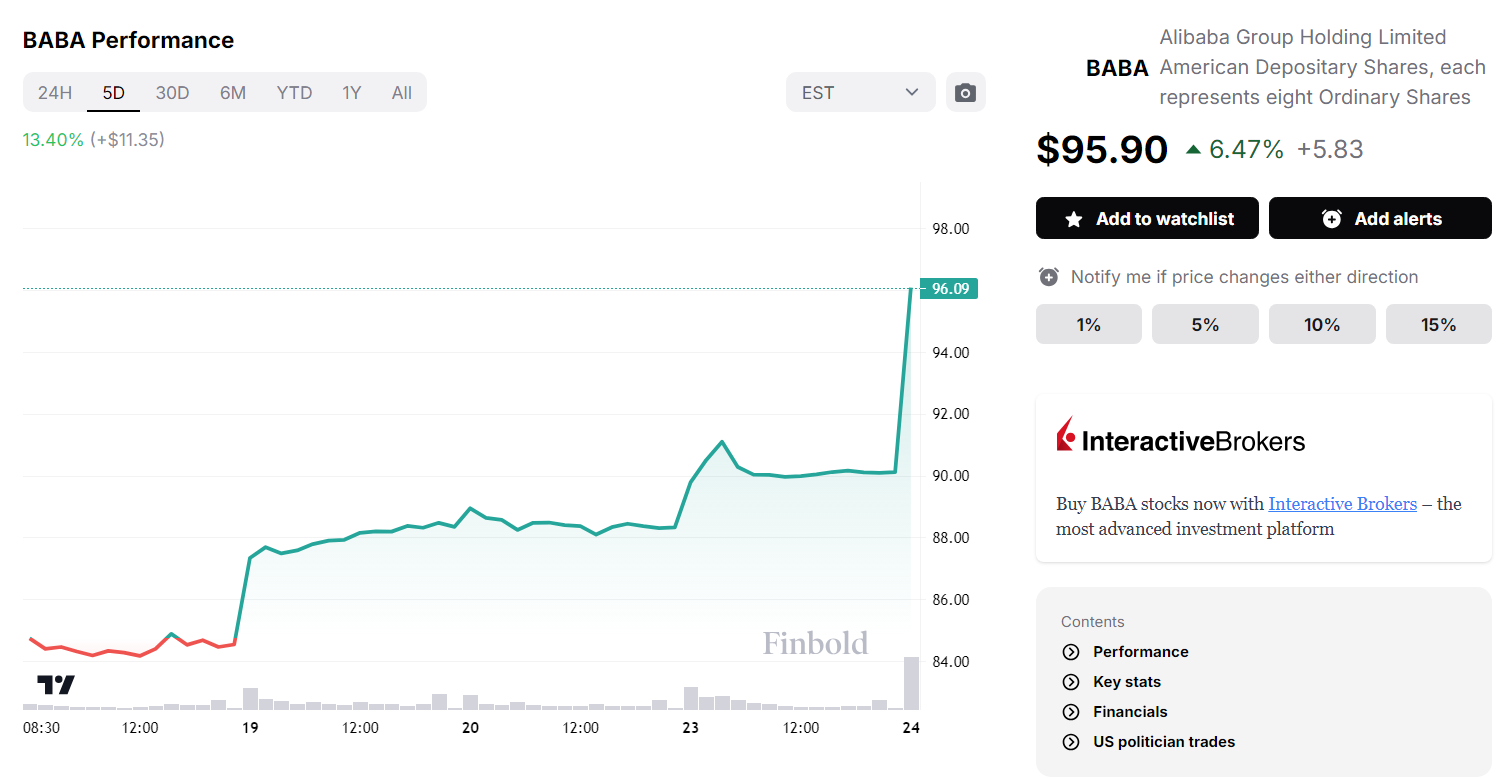This screenshot has width=1507, height=780.
Task: Click the $95.90 price text
Action: (1102, 150)
